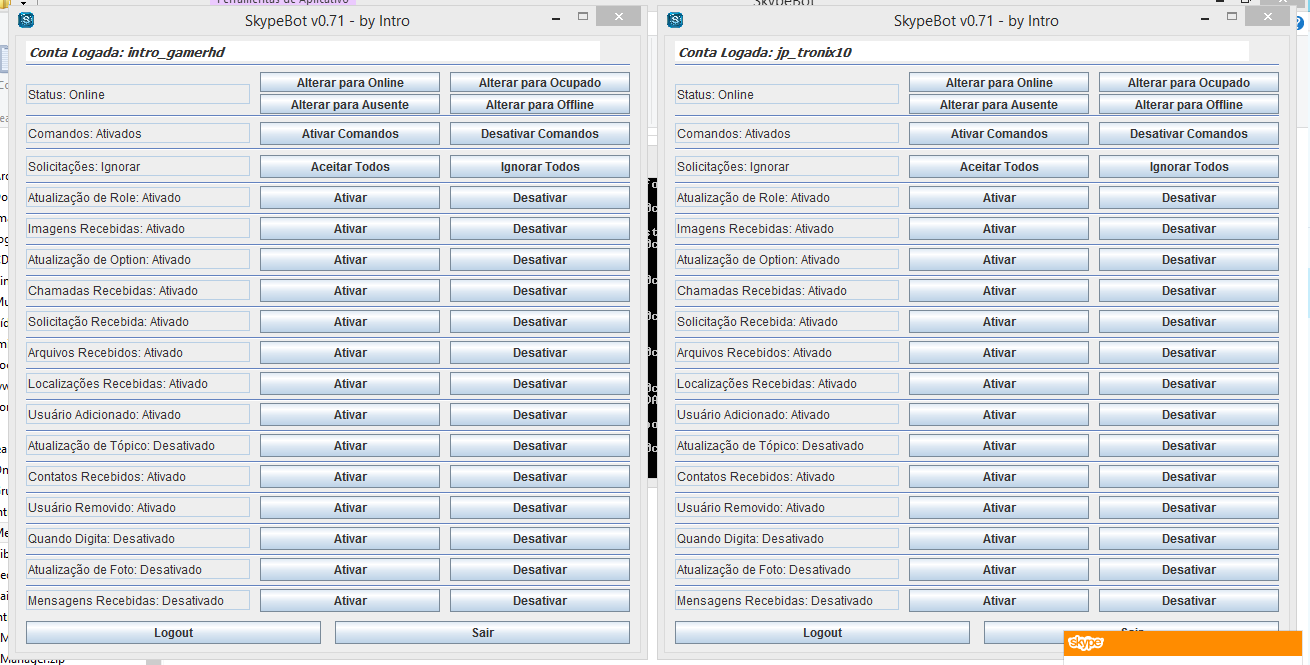Click Alterar para Ausente in jp_tronix10 window
Image resolution: width=1310 pixels, height=665 pixels.
[999, 104]
